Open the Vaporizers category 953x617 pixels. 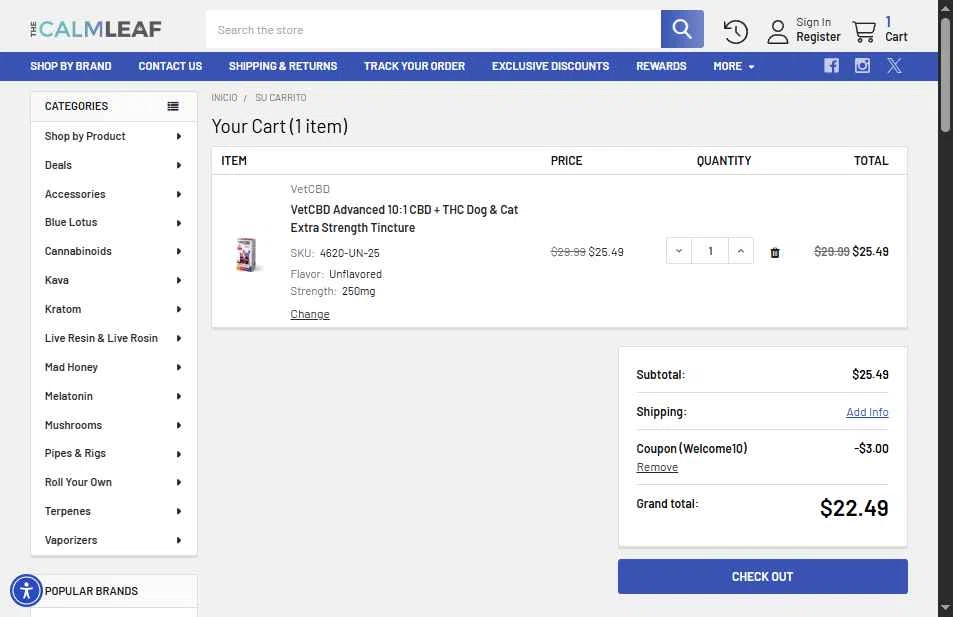[71, 540]
